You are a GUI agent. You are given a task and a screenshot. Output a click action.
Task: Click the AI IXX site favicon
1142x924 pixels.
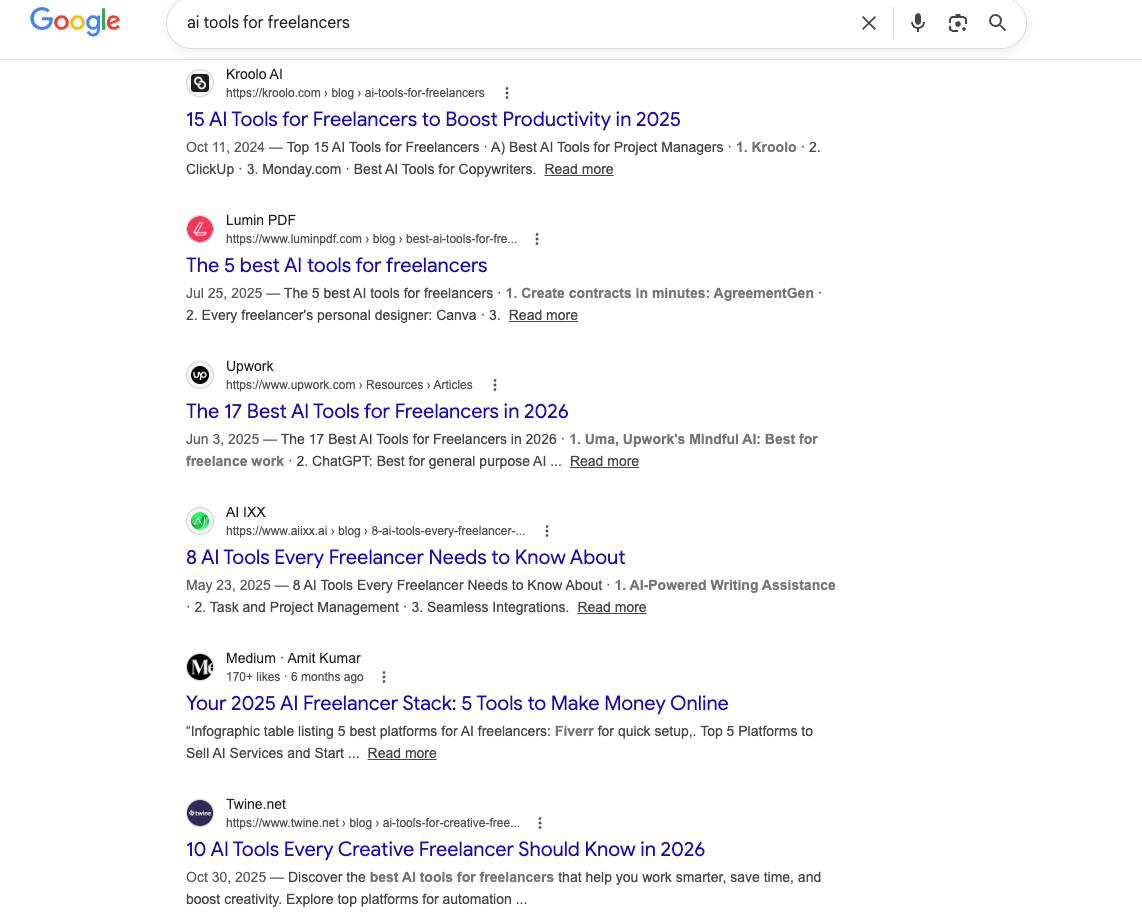coord(200,521)
